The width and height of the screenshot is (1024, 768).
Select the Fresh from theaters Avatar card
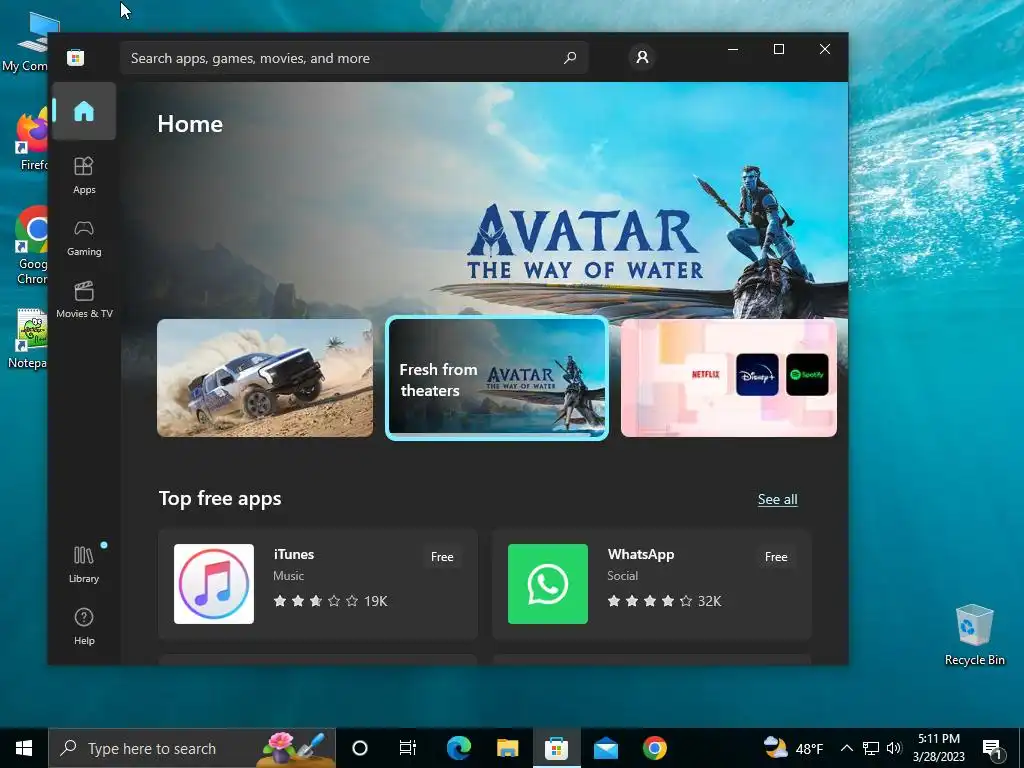coord(497,378)
